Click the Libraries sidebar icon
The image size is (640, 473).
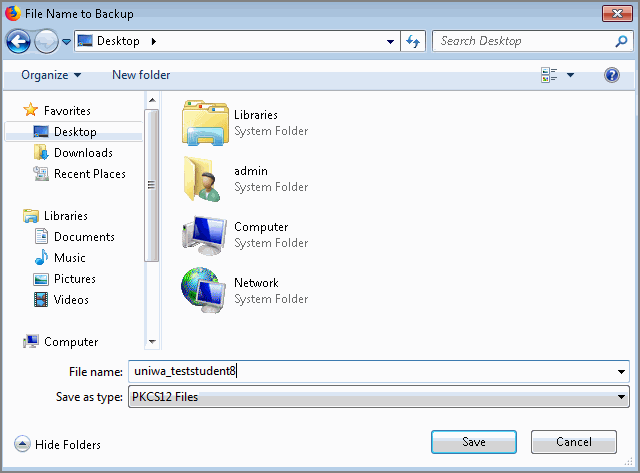pyautogui.click(x=31, y=216)
